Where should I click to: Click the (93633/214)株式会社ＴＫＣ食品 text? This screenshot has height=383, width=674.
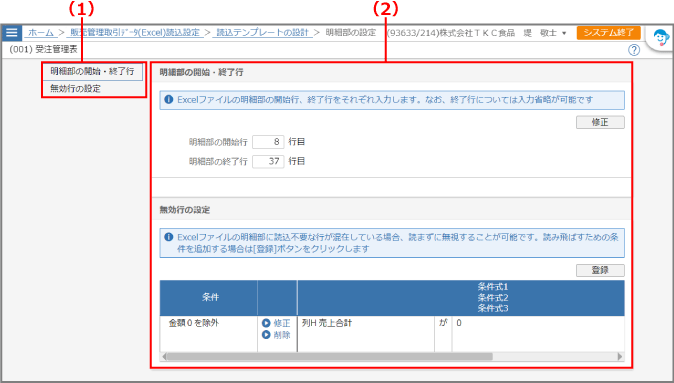pyautogui.click(x=450, y=33)
